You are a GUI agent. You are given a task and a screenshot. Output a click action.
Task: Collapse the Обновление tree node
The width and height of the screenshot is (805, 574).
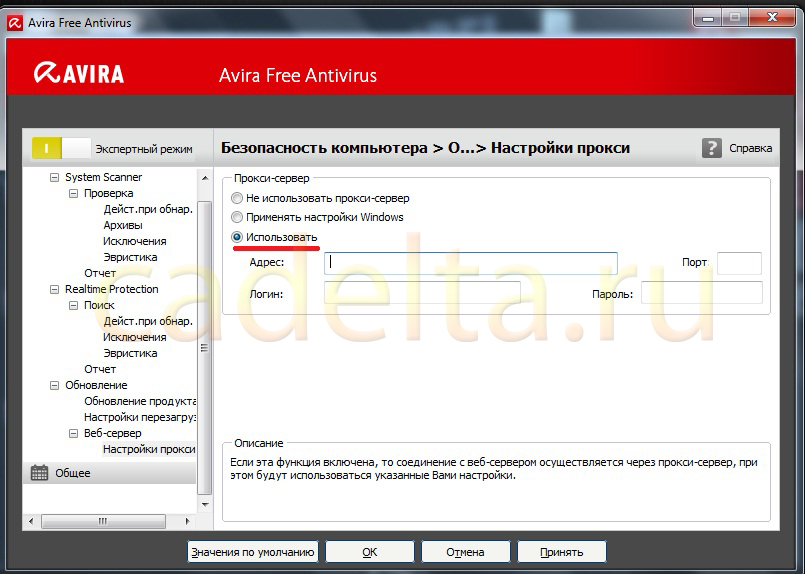54,386
